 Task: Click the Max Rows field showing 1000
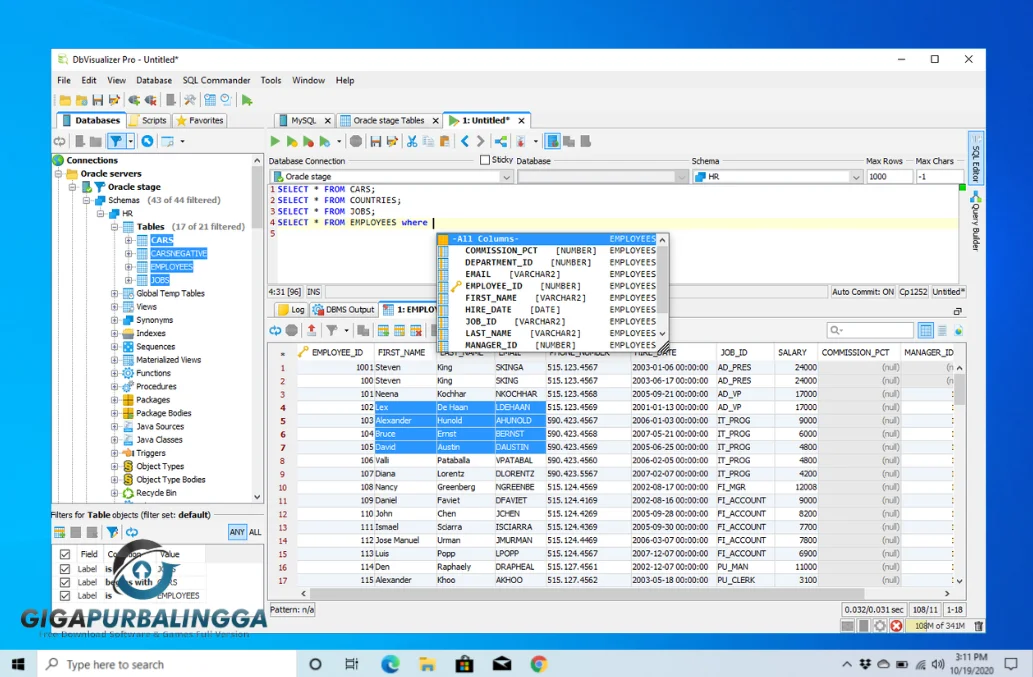pyautogui.click(x=889, y=176)
